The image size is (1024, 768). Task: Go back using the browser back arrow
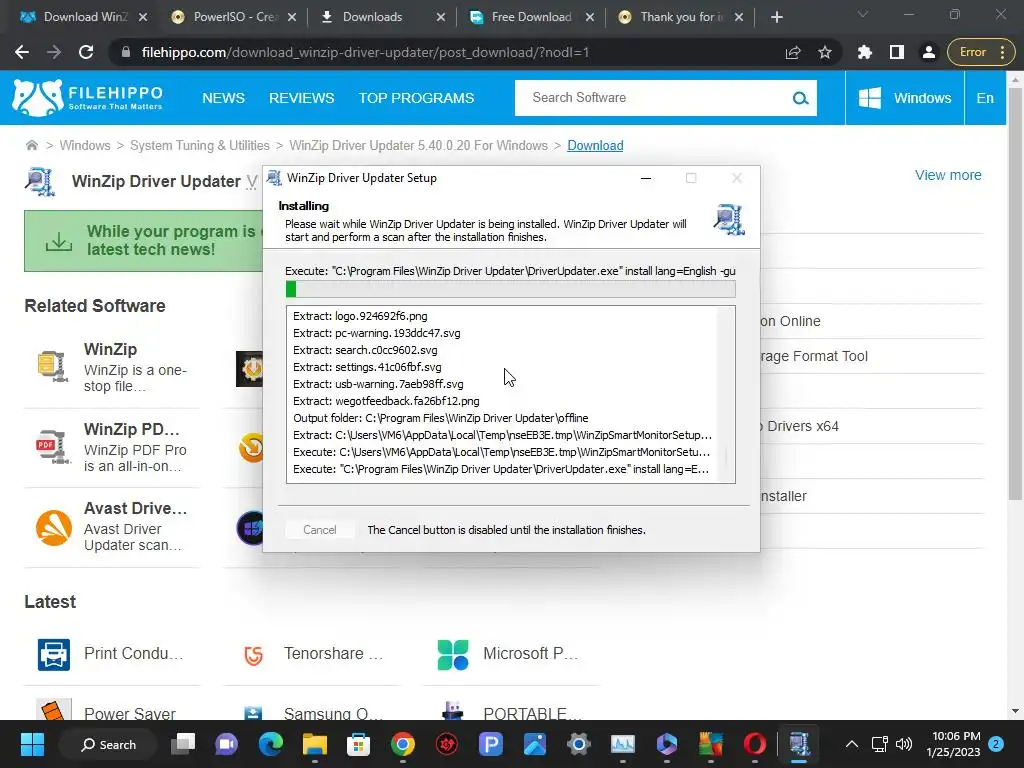pos(22,52)
